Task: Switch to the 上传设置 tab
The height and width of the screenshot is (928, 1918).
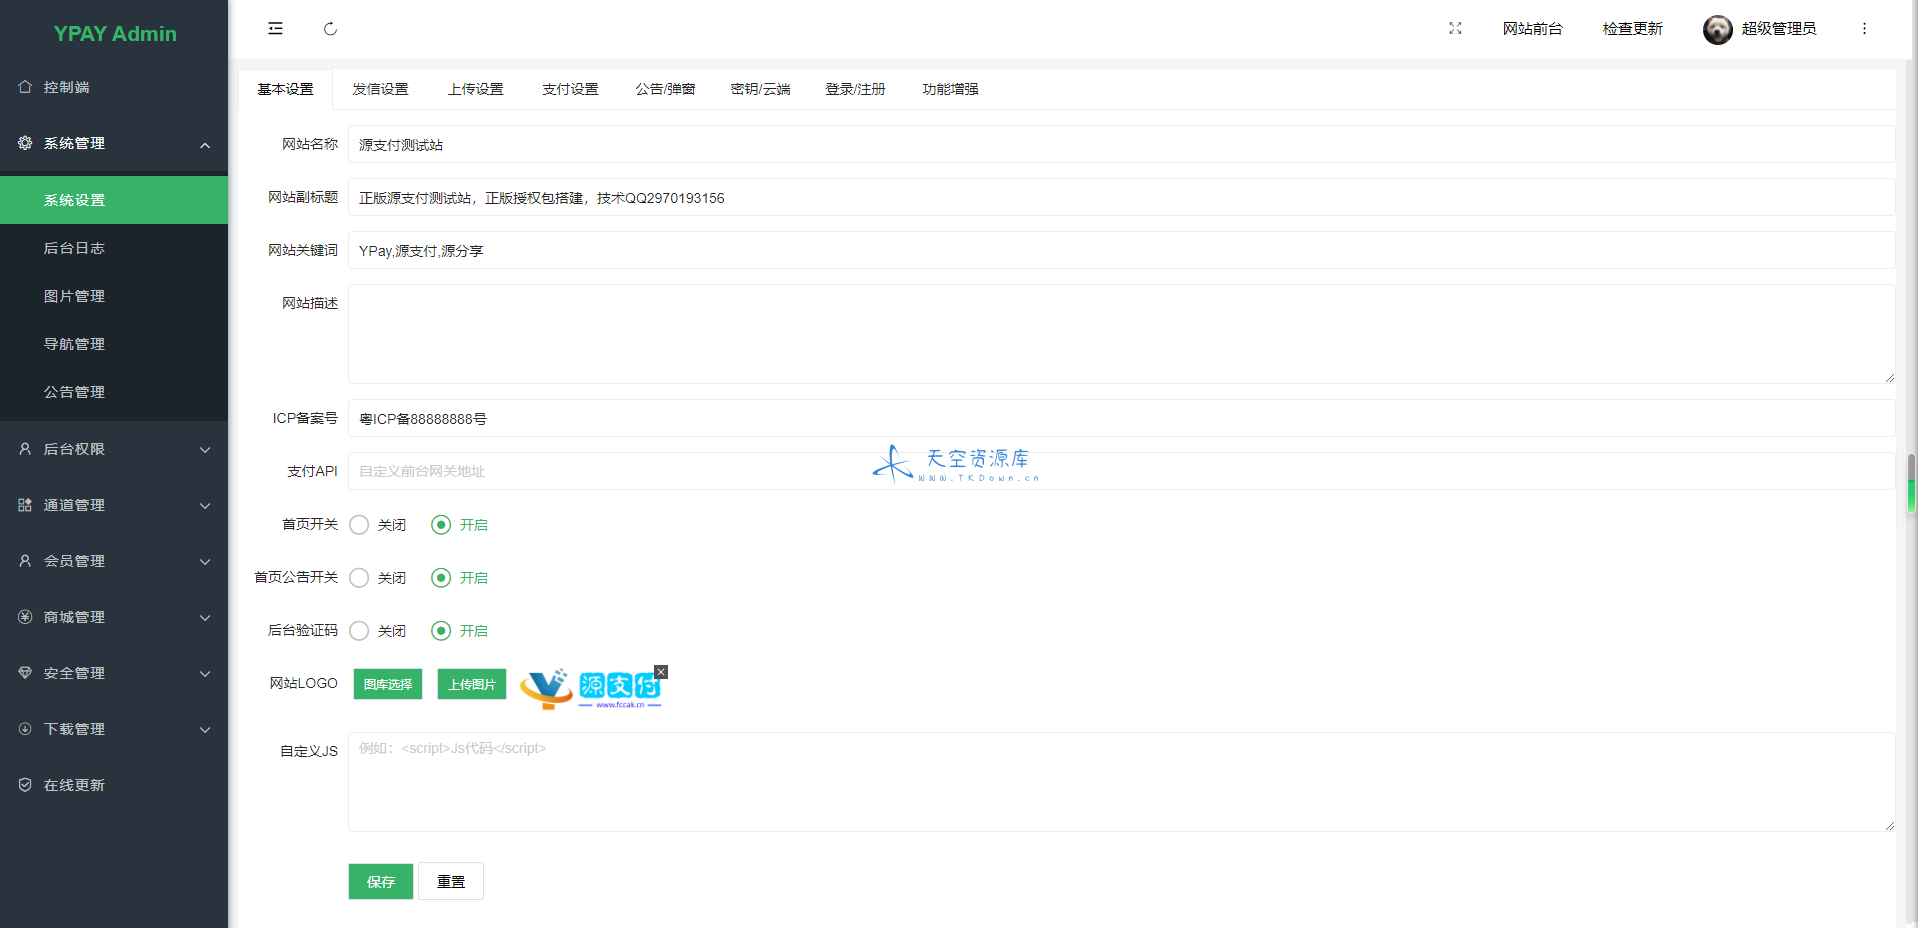Action: coord(476,89)
